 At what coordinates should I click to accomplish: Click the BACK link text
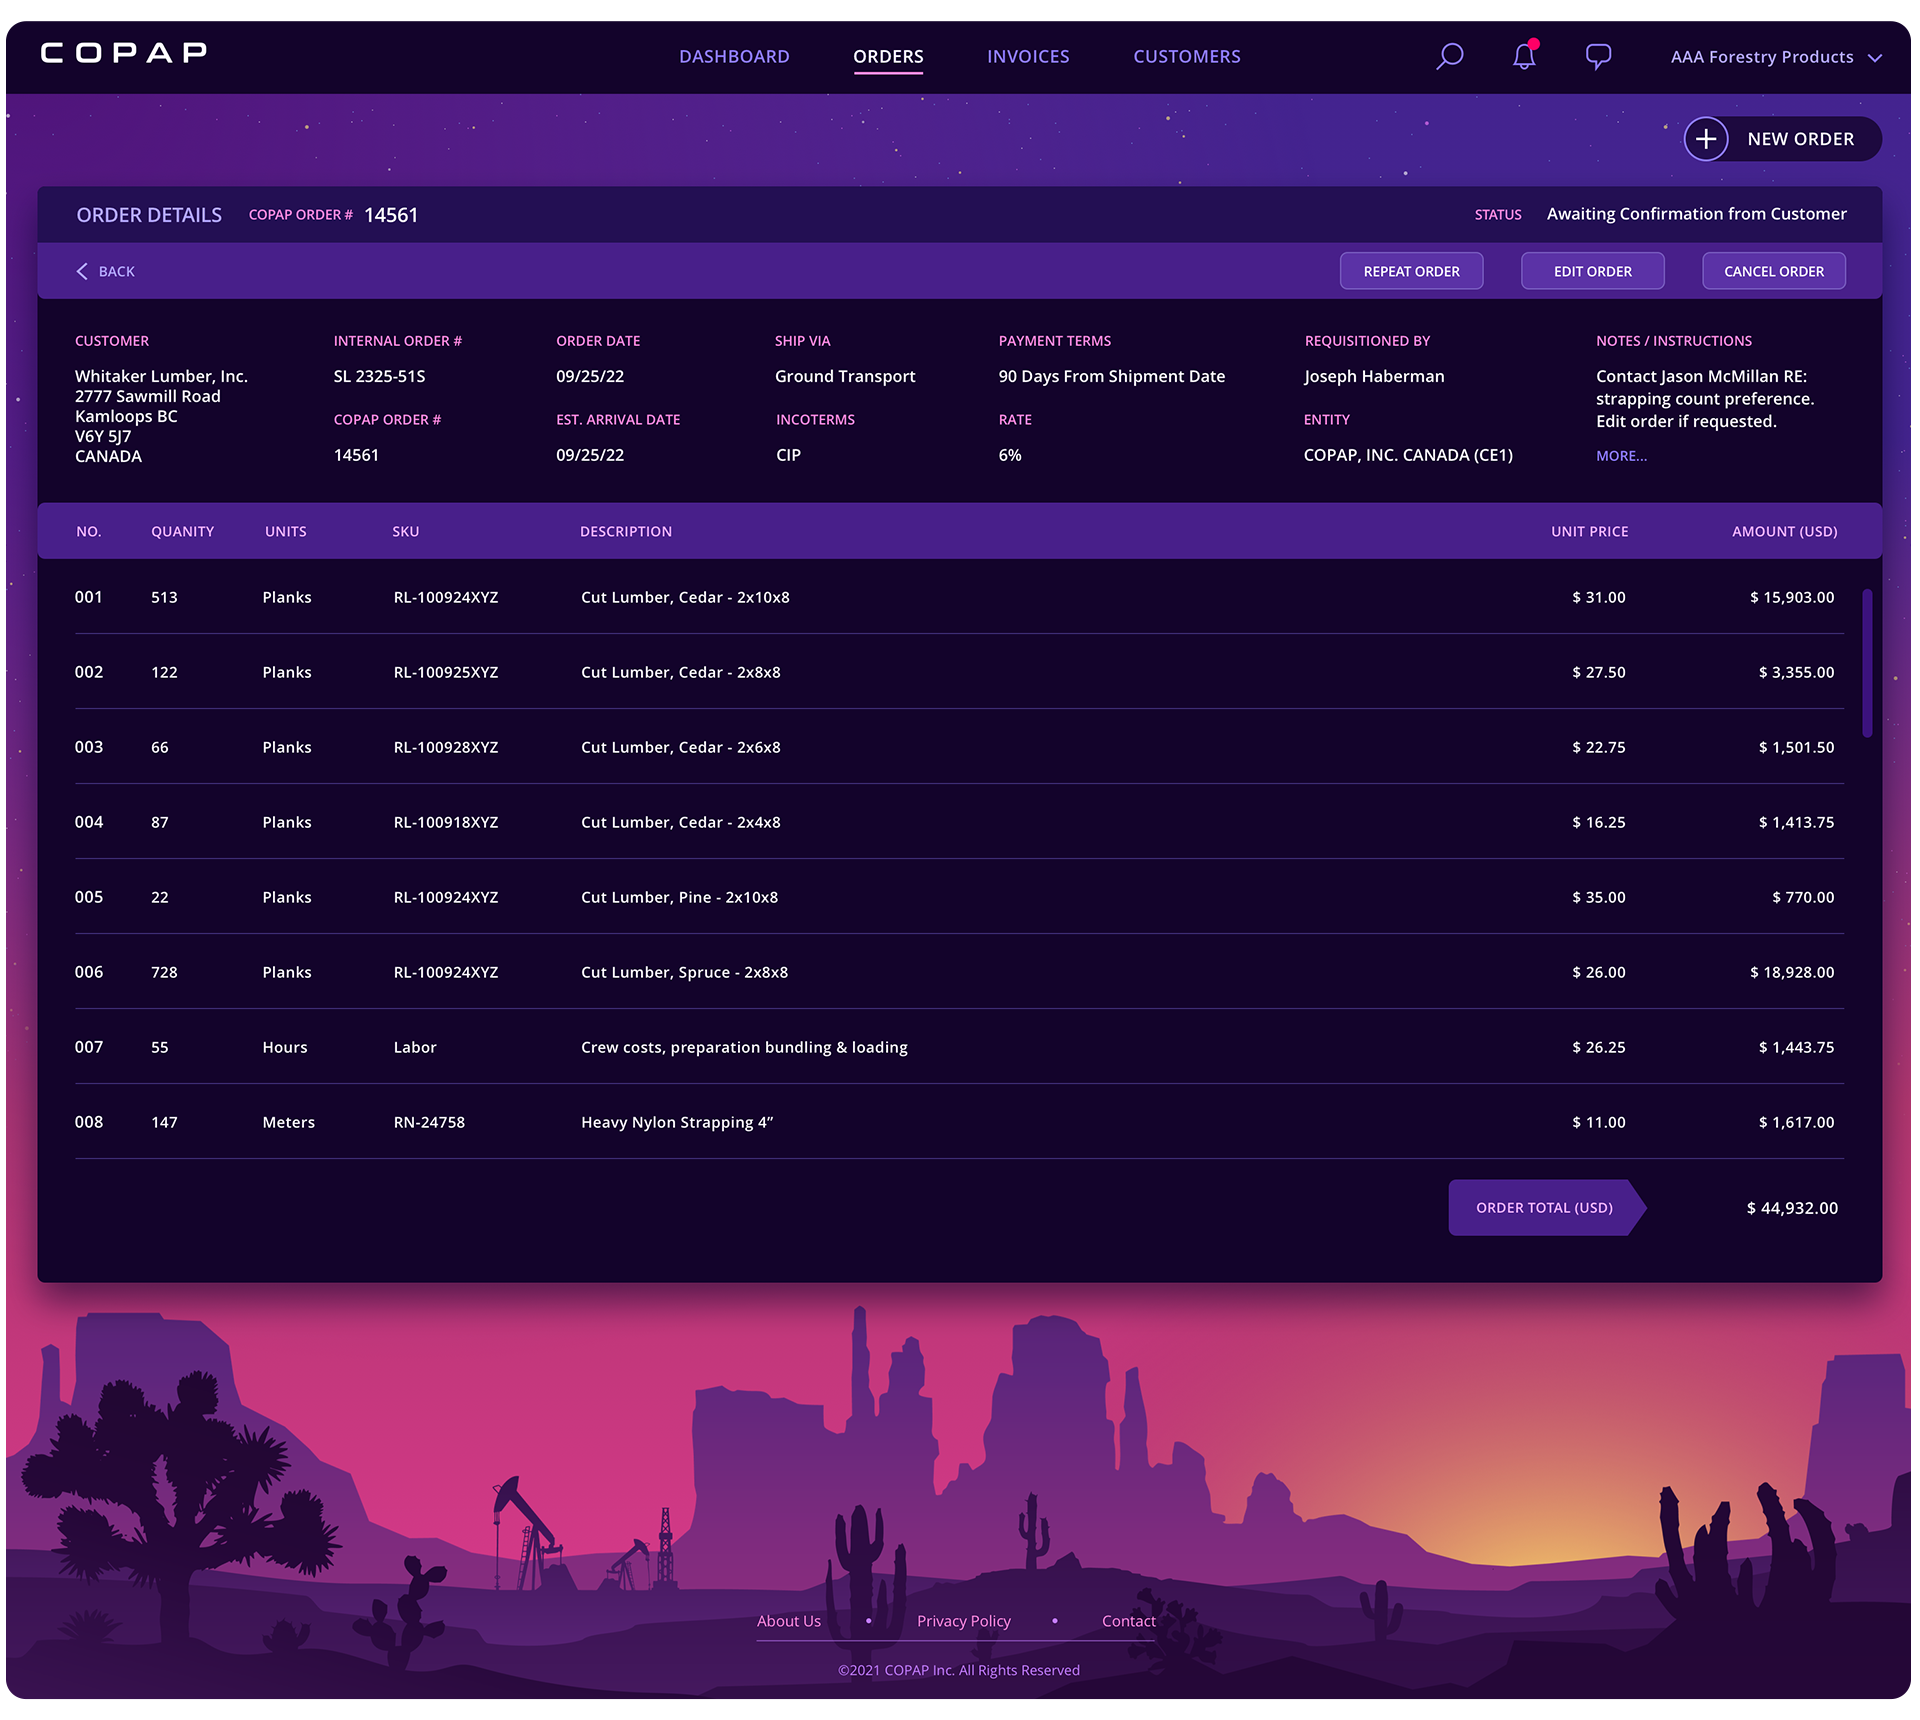[117, 272]
